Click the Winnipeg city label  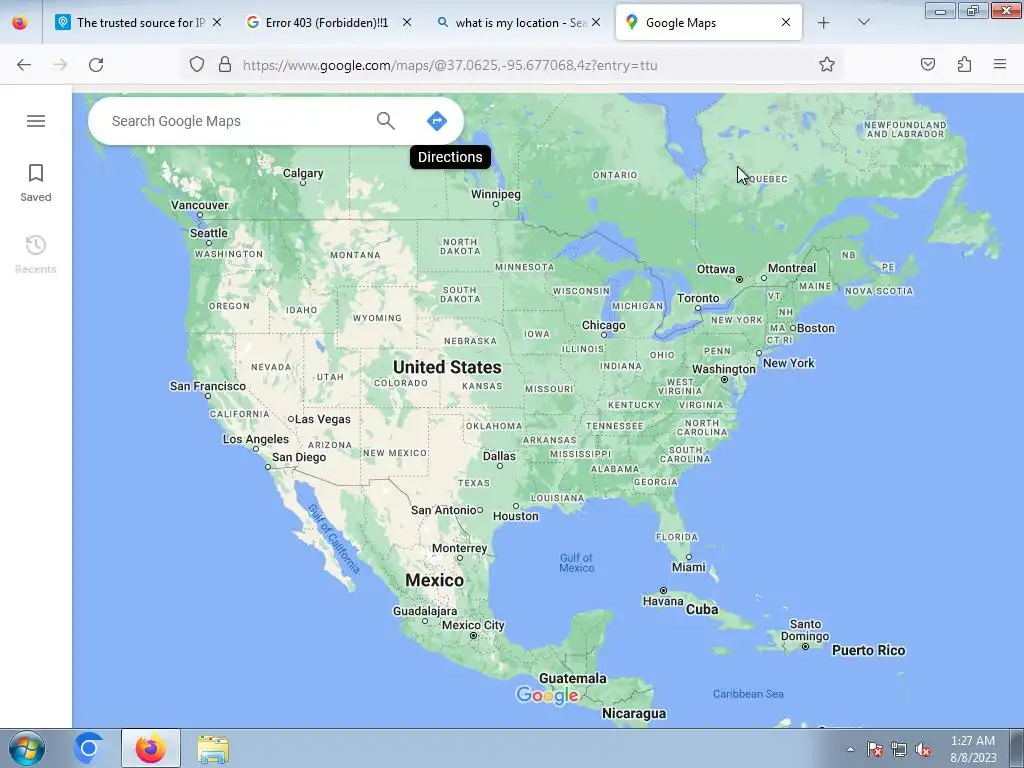pyautogui.click(x=496, y=194)
